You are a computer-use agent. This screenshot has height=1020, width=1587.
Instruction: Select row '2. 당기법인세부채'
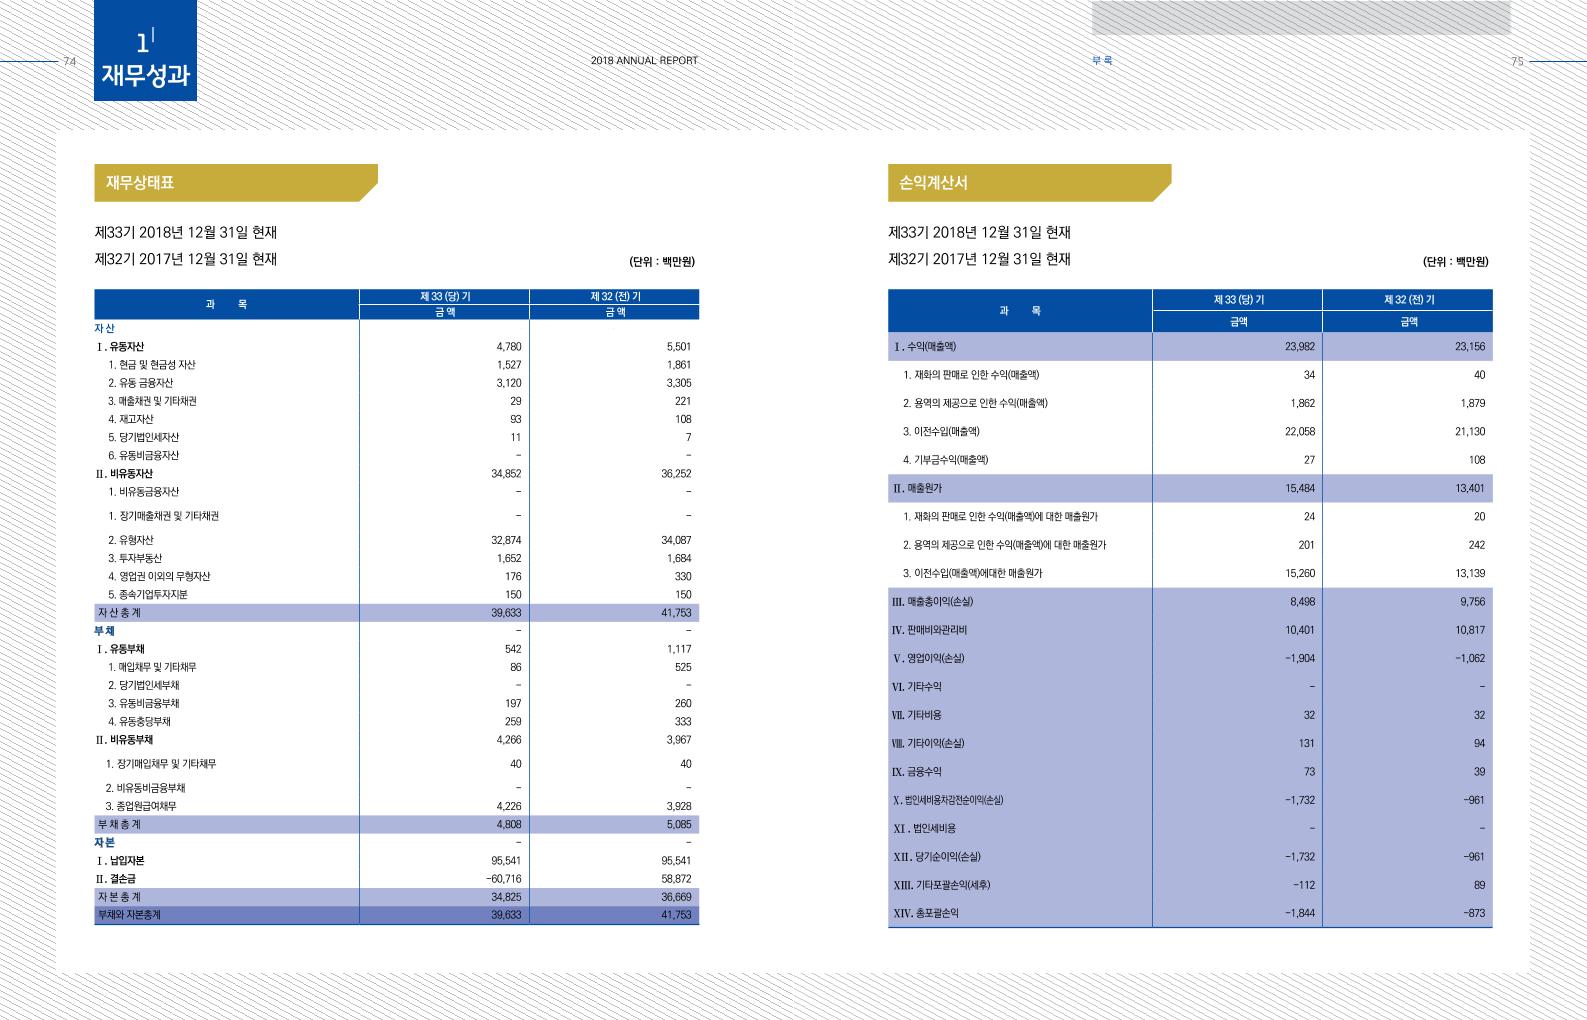click(396, 685)
